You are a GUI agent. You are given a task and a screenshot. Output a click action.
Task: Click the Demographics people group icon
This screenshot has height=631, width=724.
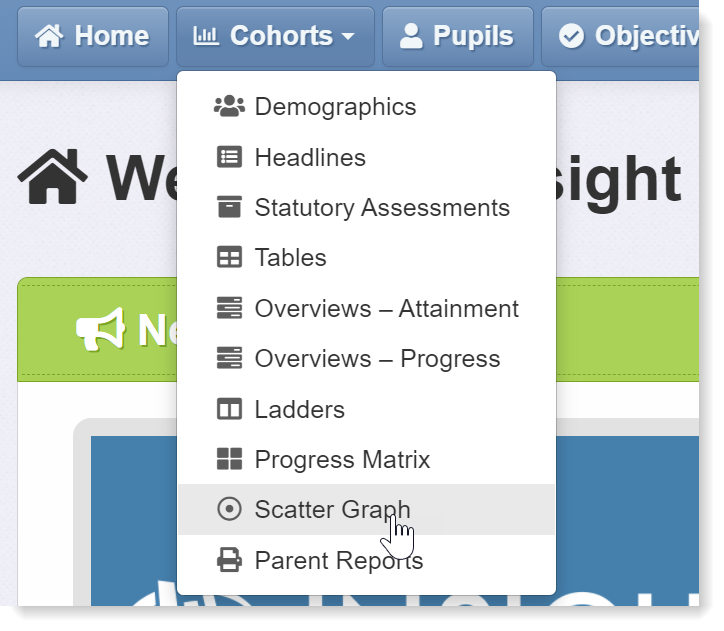(x=229, y=107)
